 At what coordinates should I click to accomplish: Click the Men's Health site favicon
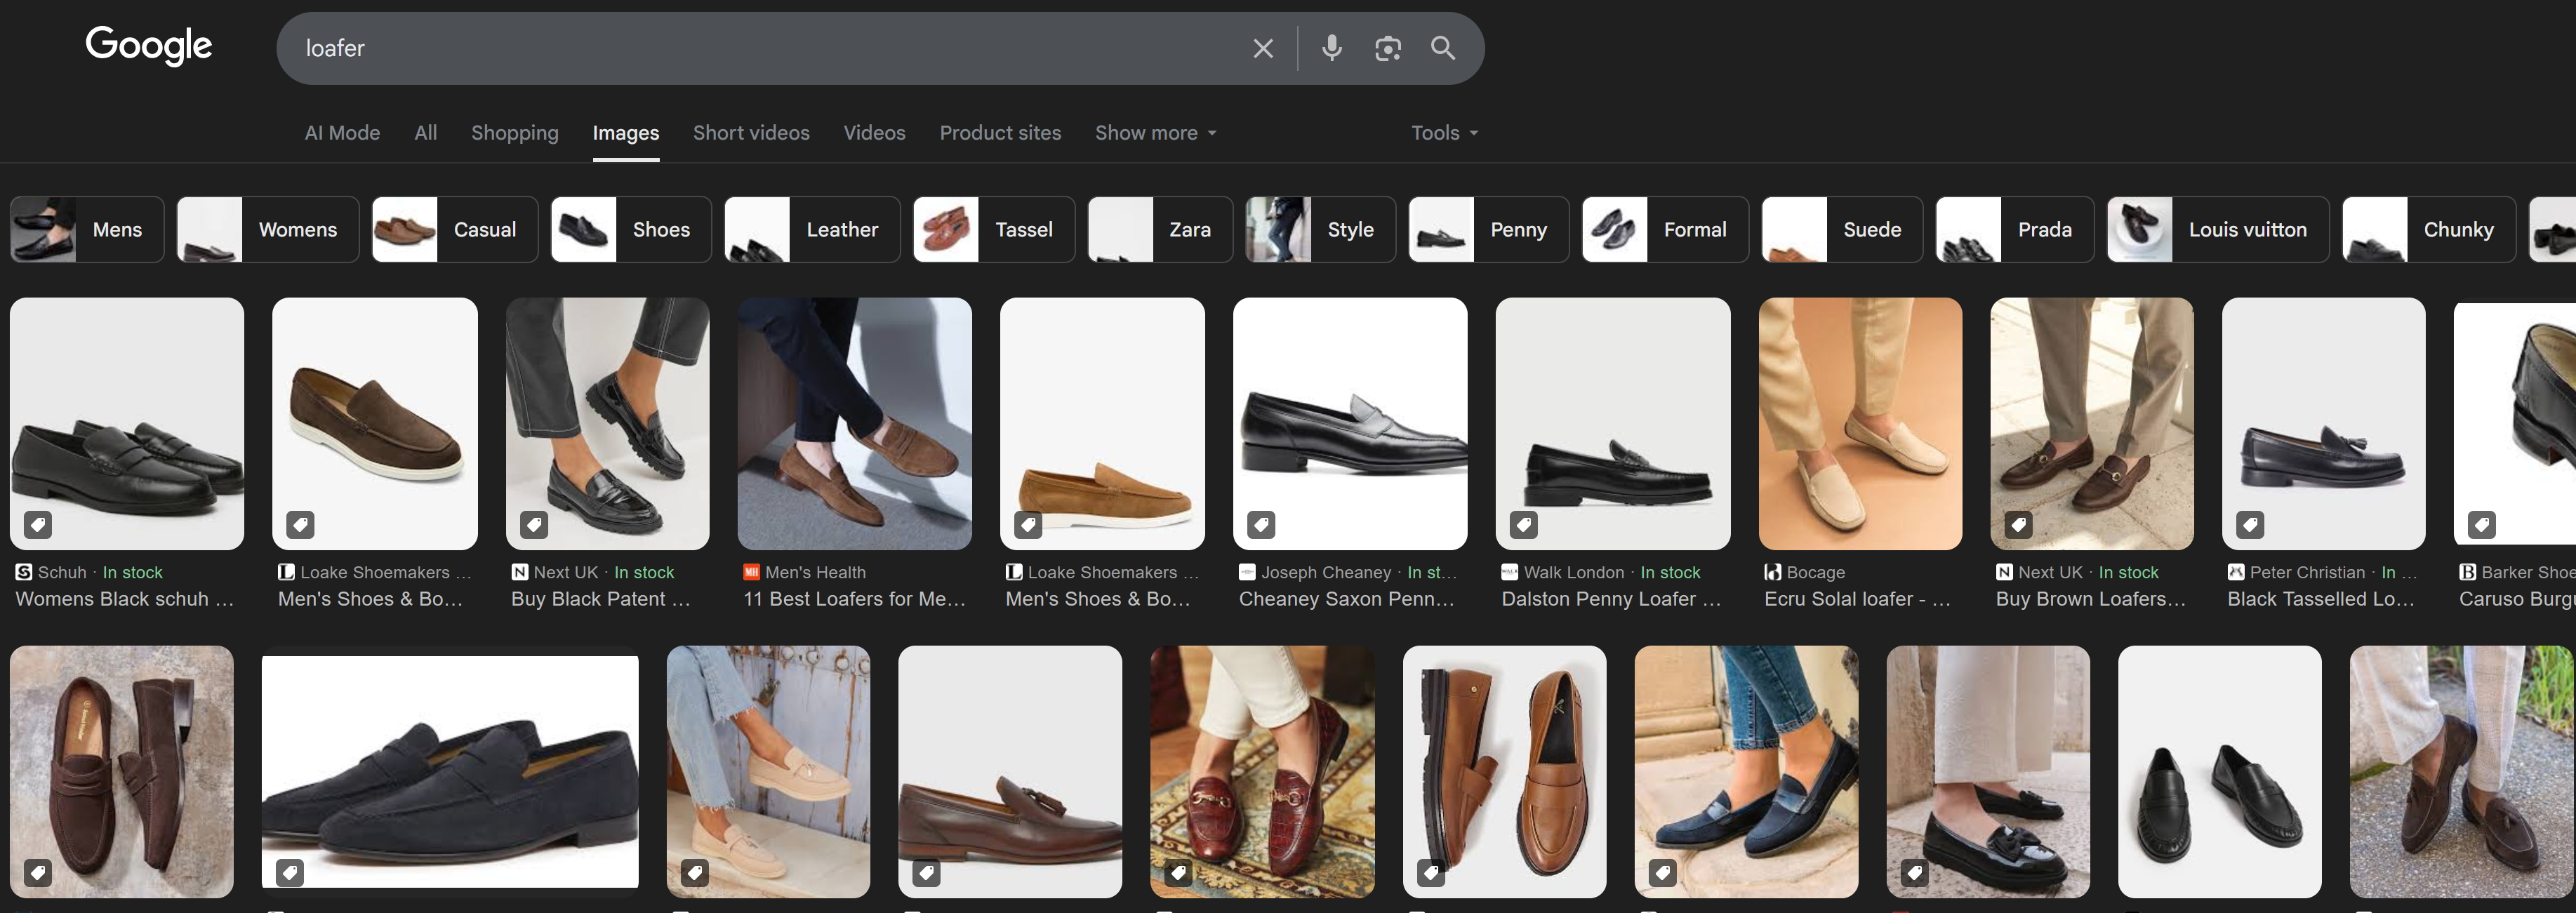pyautogui.click(x=751, y=572)
